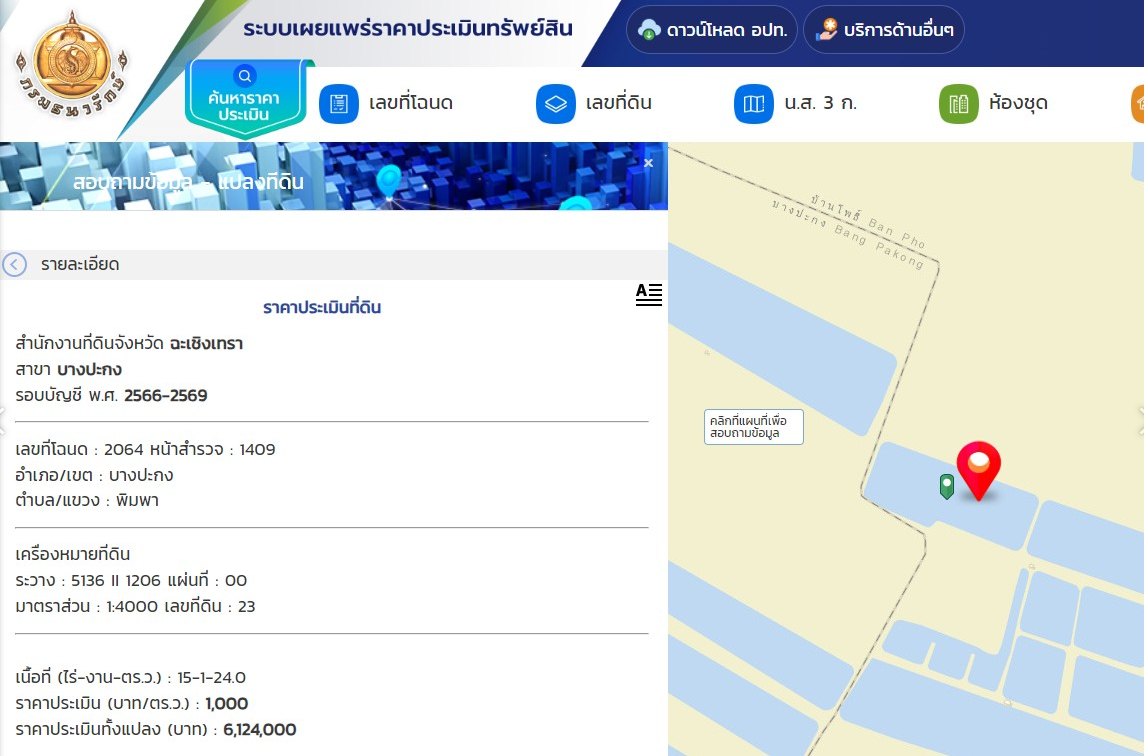Click the ตำบล/แขวง : พิมพา line
Screen dimensions: 1144x756
(x=87, y=501)
